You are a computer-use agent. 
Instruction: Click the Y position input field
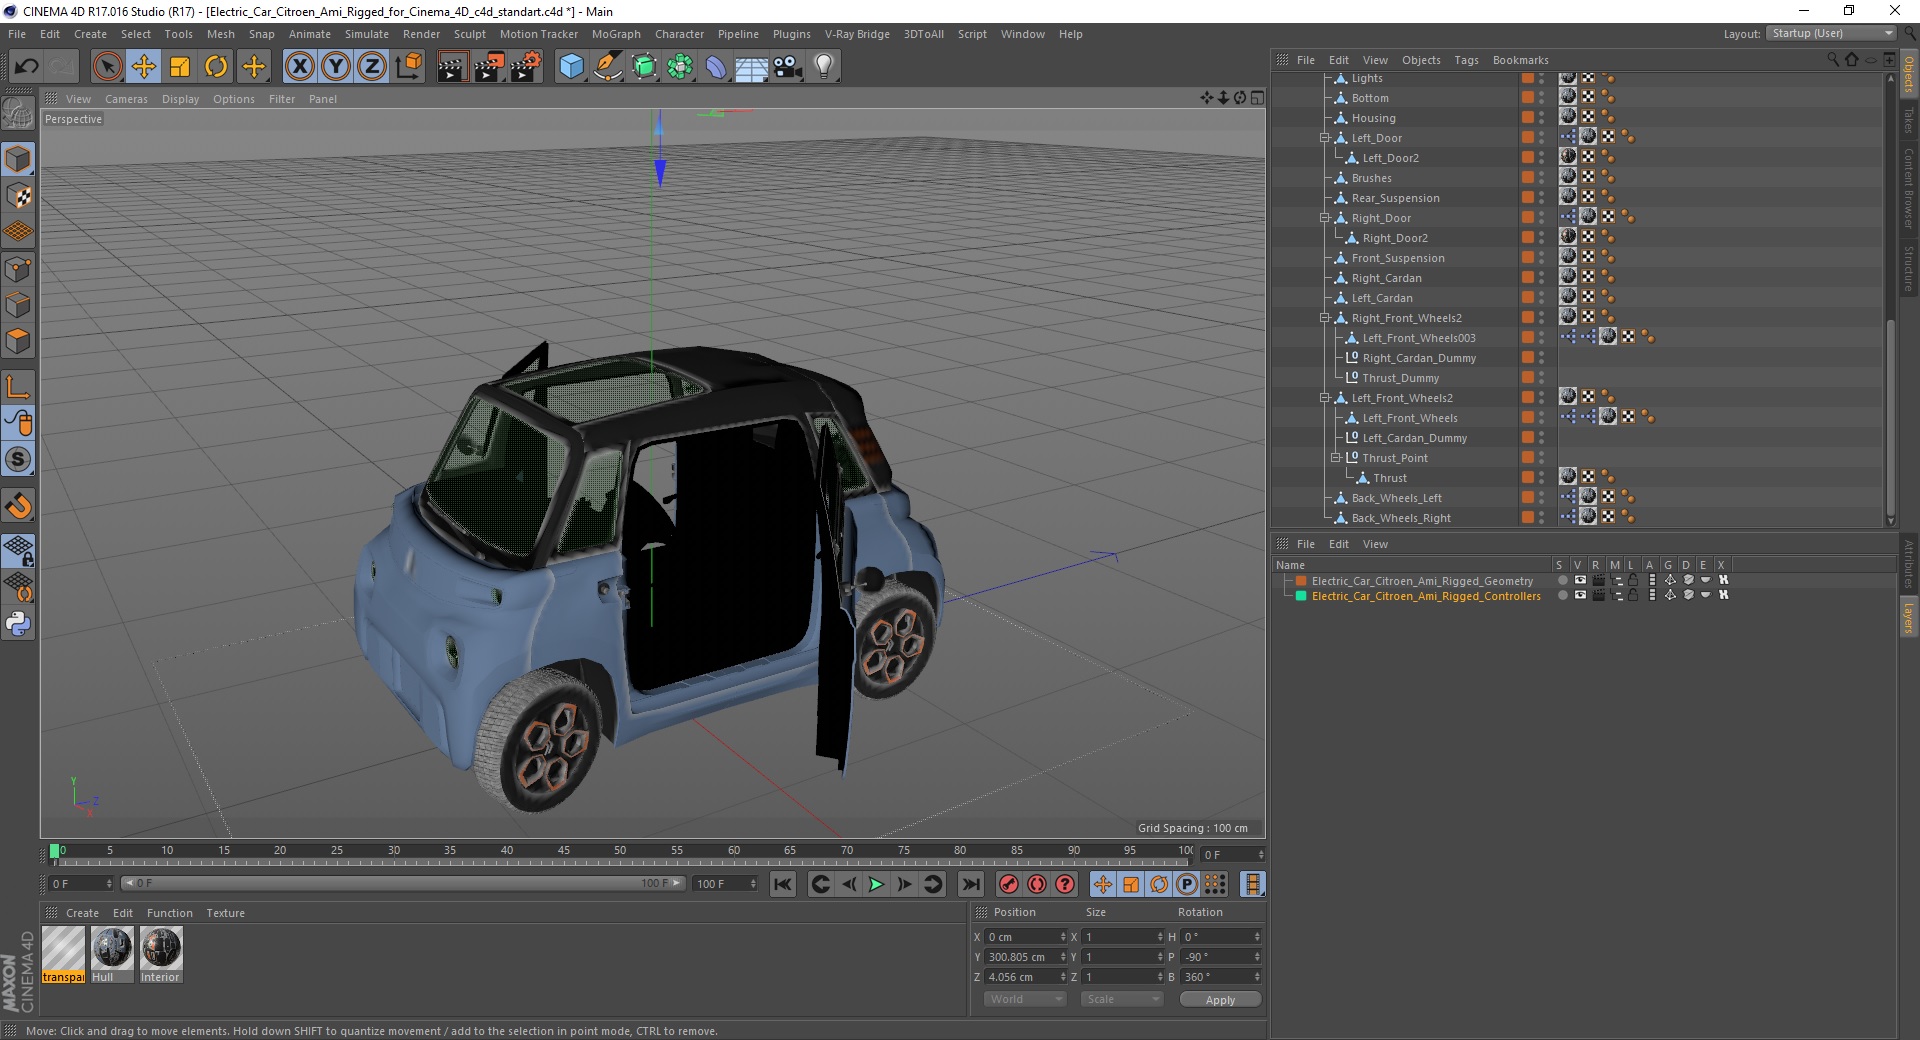(1027, 957)
